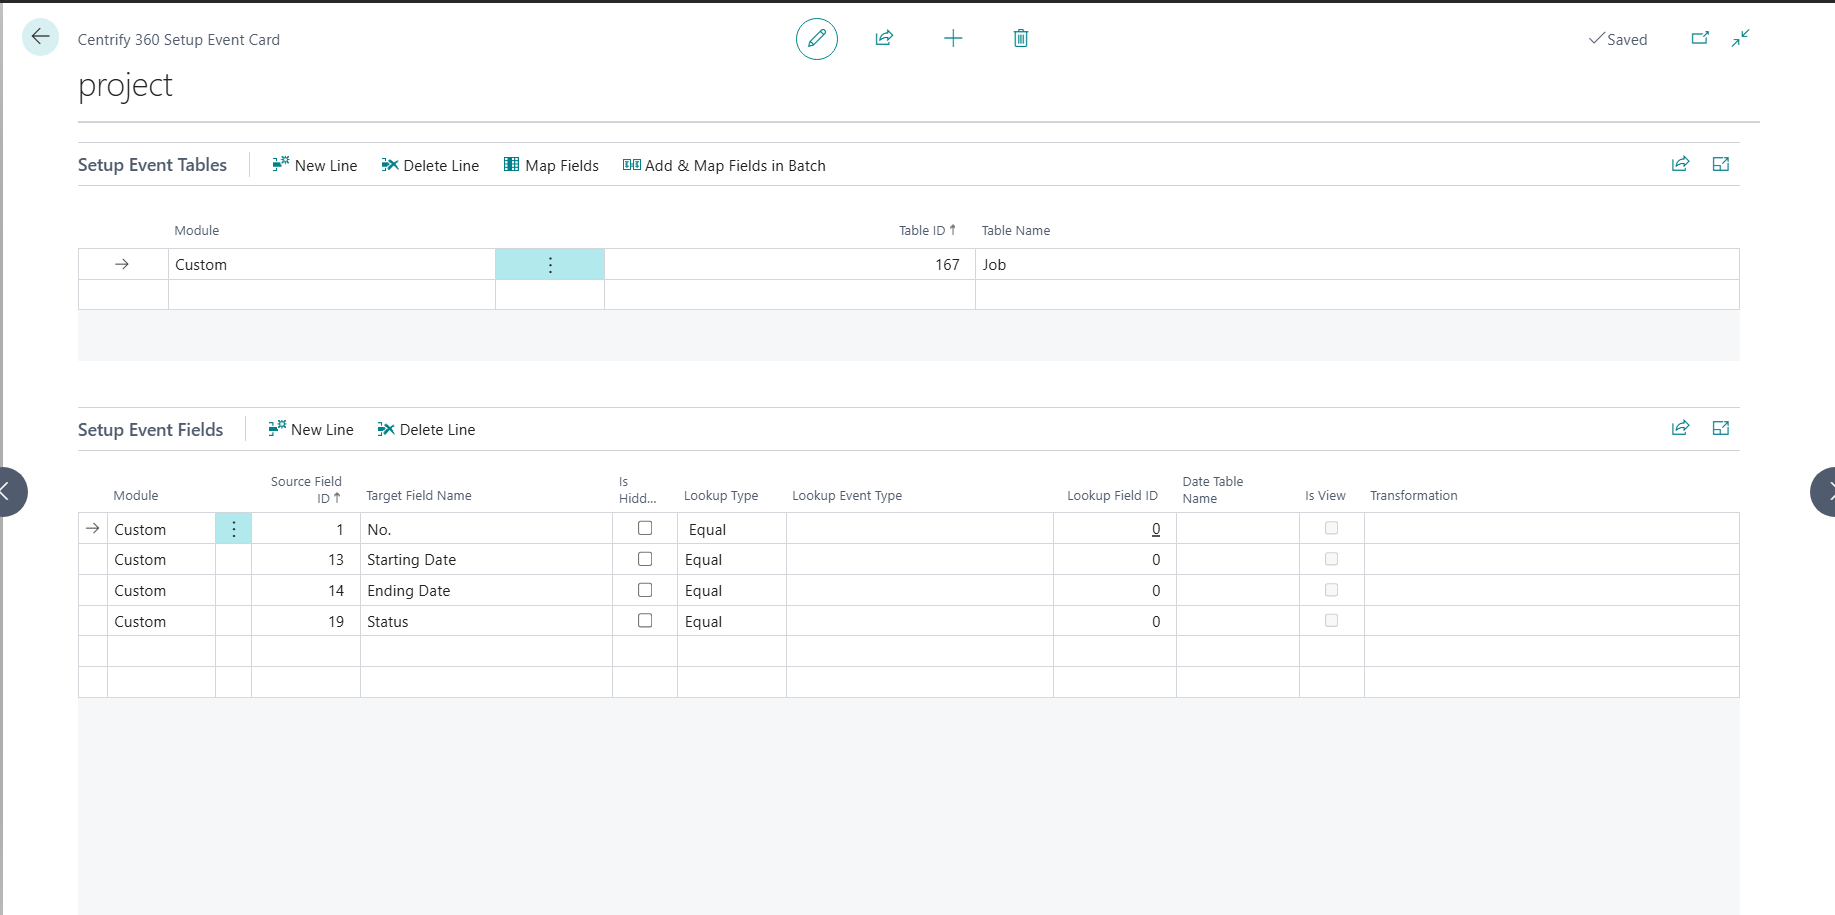
Task: Collapse the Setup Event Fields heading
Action: [x=150, y=429]
